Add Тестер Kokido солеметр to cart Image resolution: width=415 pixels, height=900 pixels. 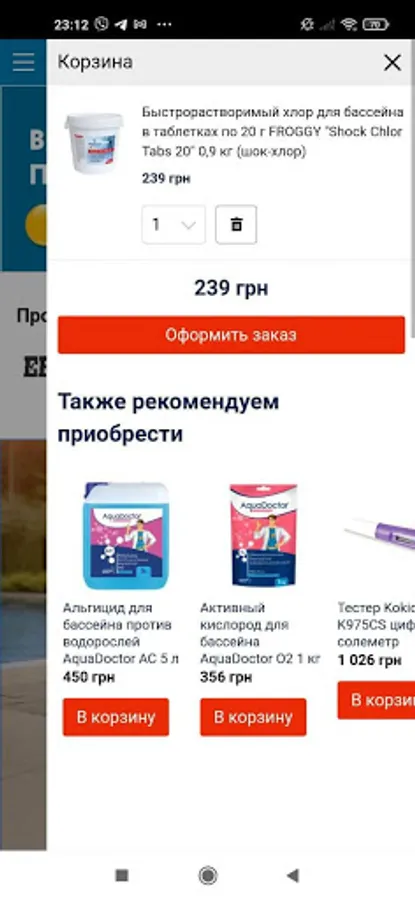coord(377,700)
